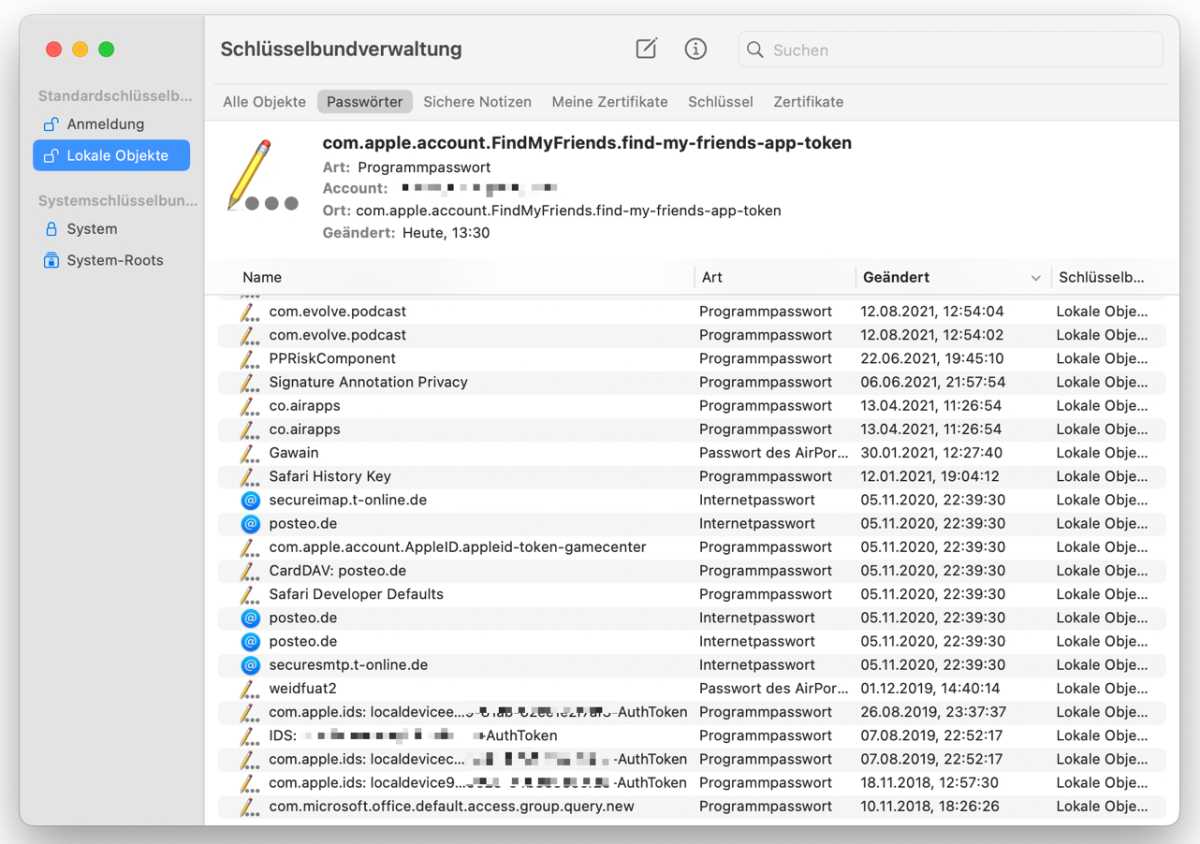Screen dimensions: 1200x844
Task: Select System-Roots keychain in sidebar
Action: click(111, 260)
